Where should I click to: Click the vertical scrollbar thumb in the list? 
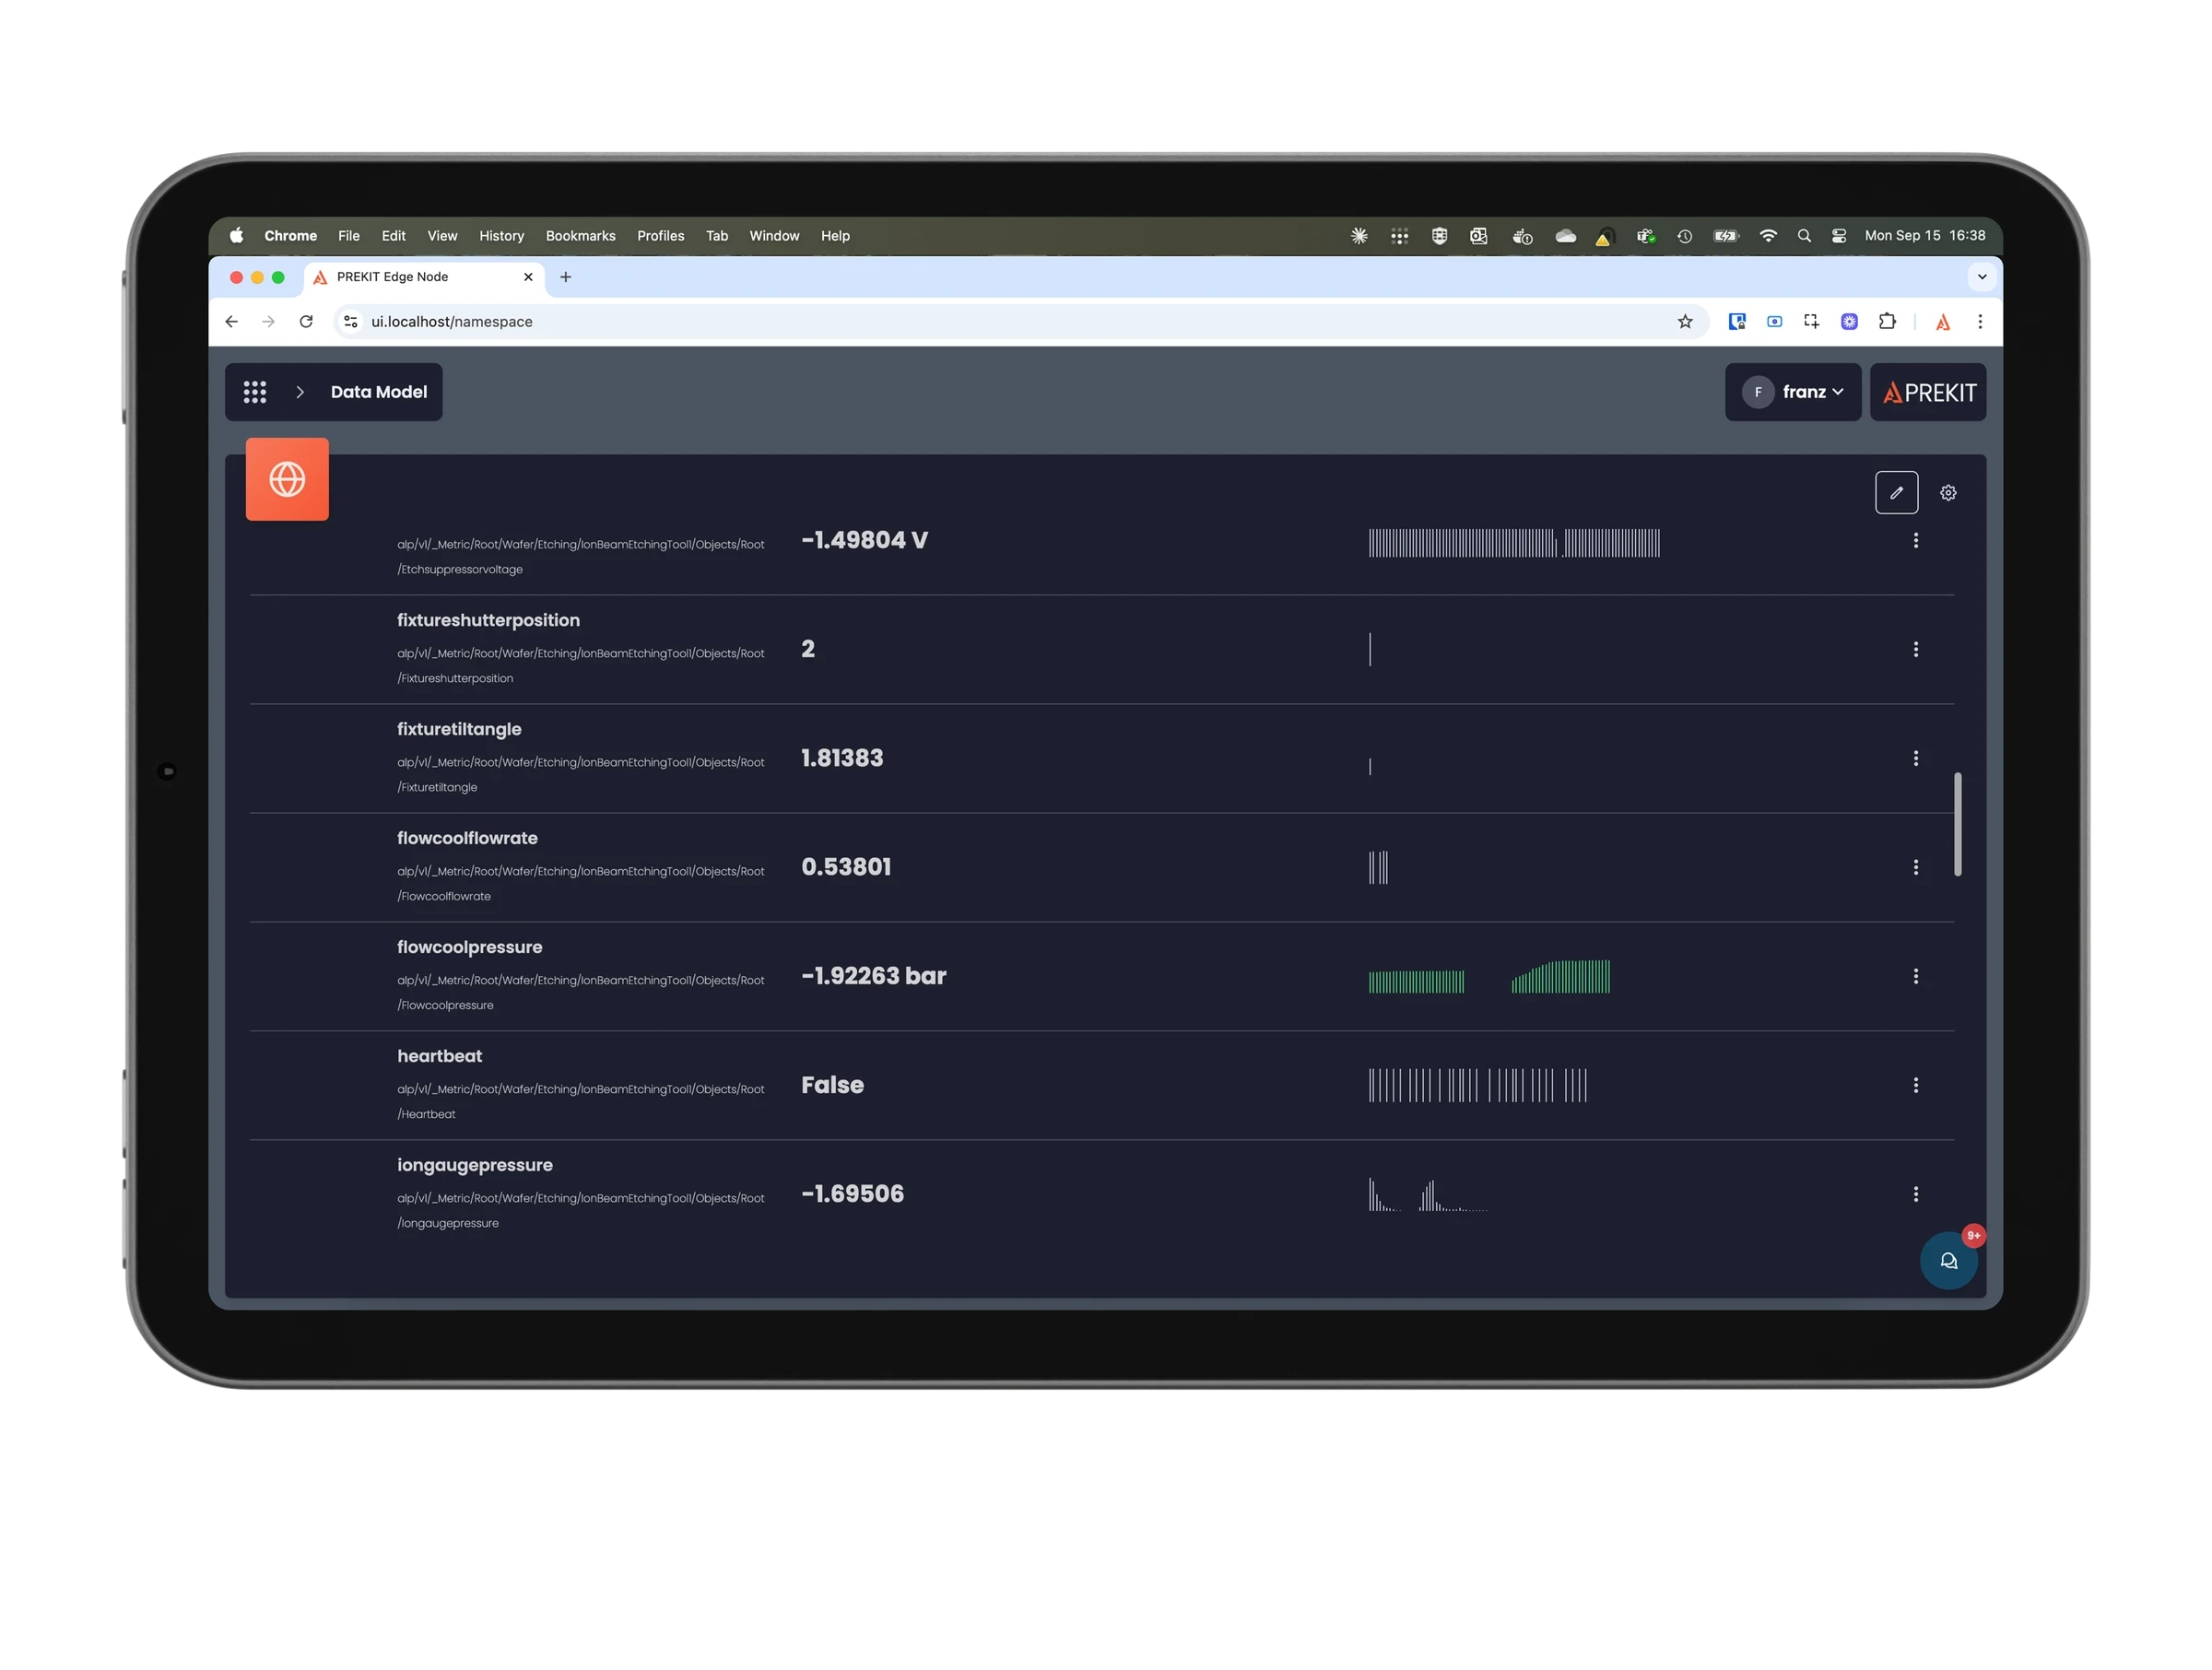(1957, 824)
